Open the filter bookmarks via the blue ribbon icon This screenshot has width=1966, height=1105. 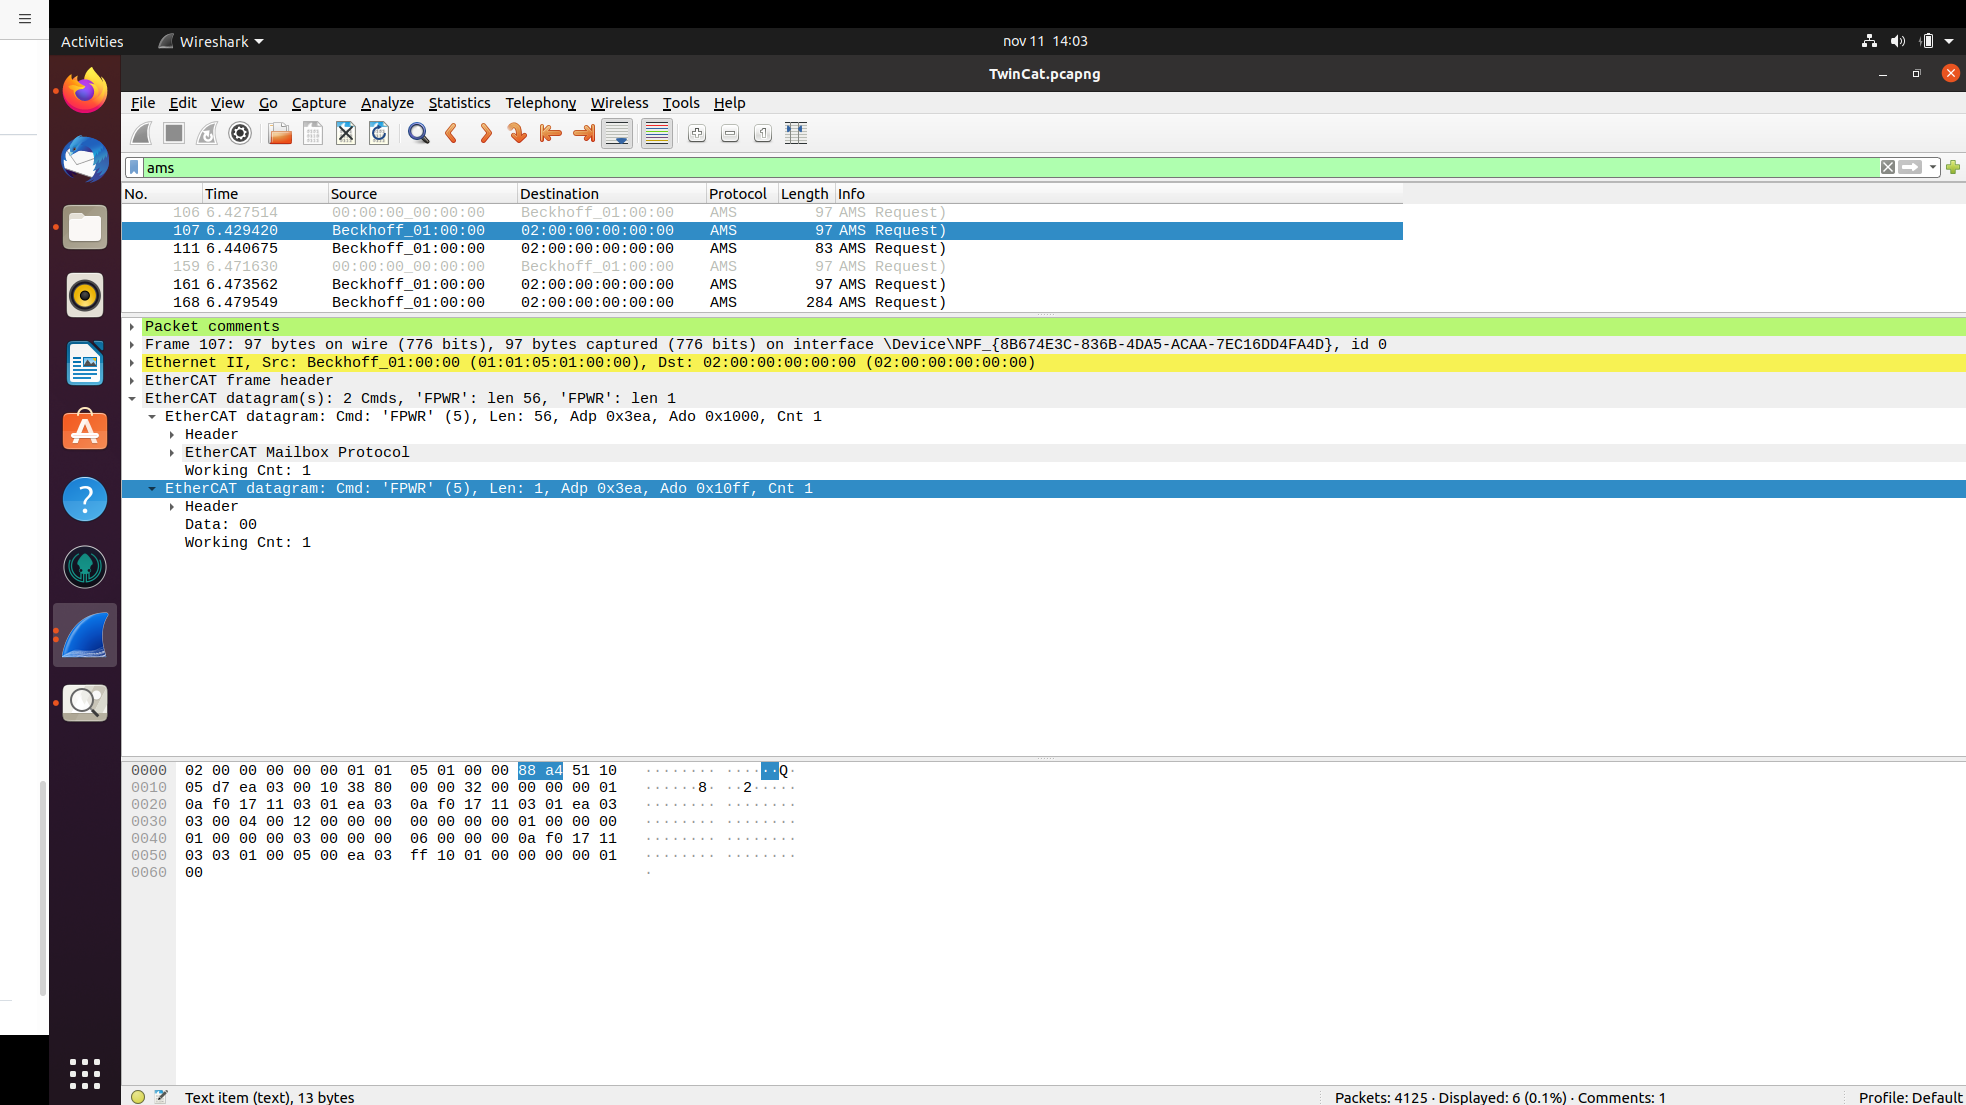point(134,167)
